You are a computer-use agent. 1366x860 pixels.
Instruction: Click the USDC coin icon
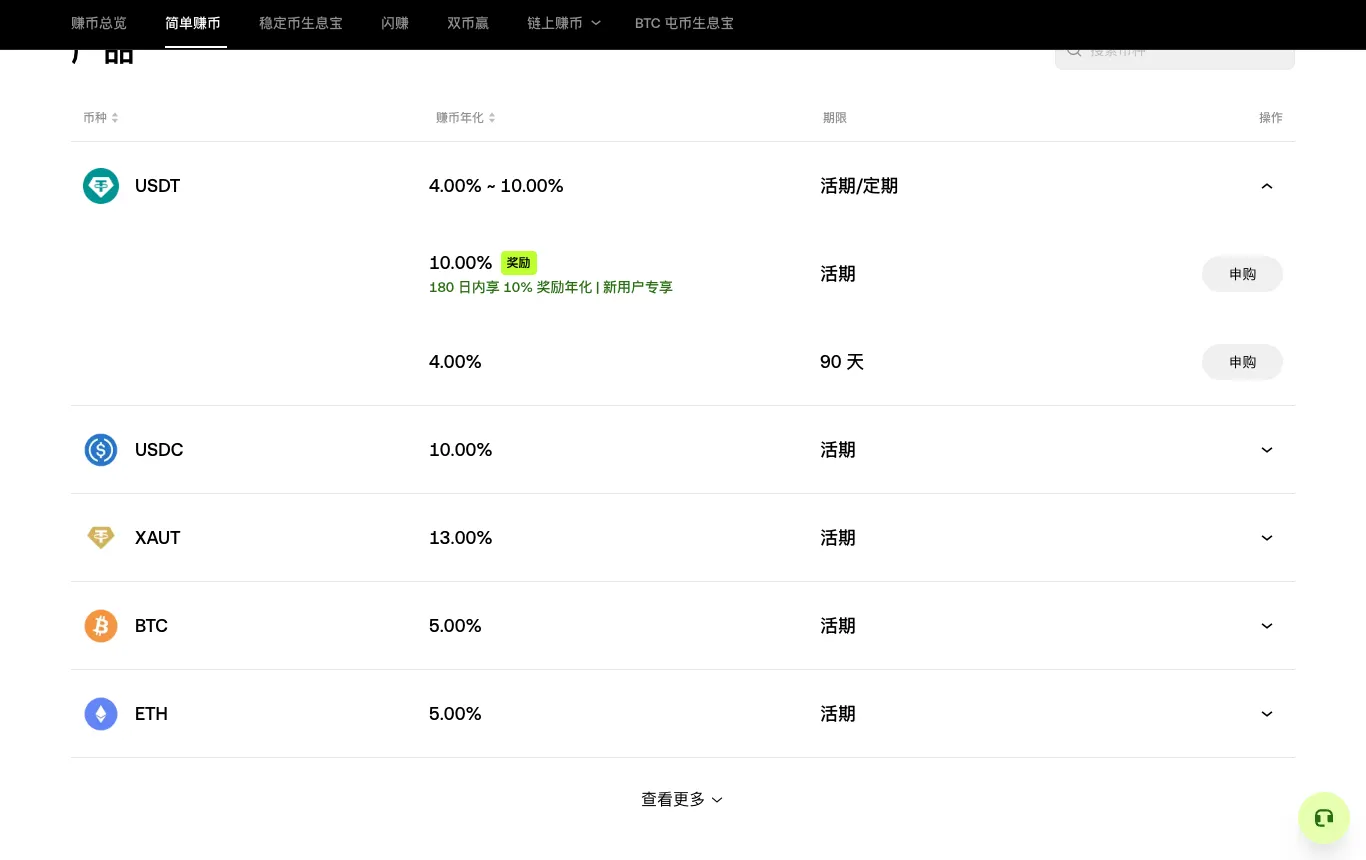click(101, 450)
